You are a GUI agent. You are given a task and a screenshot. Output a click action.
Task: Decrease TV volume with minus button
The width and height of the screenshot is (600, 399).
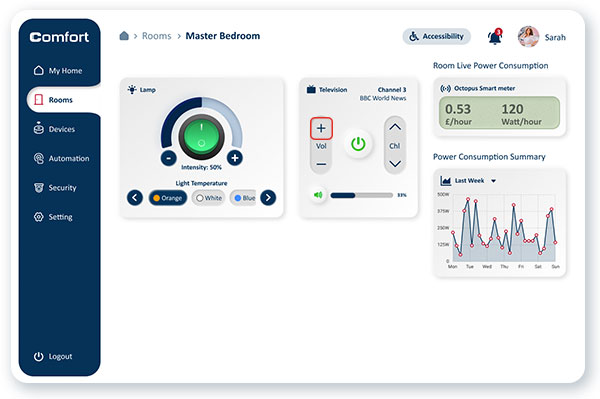[321, 164]
